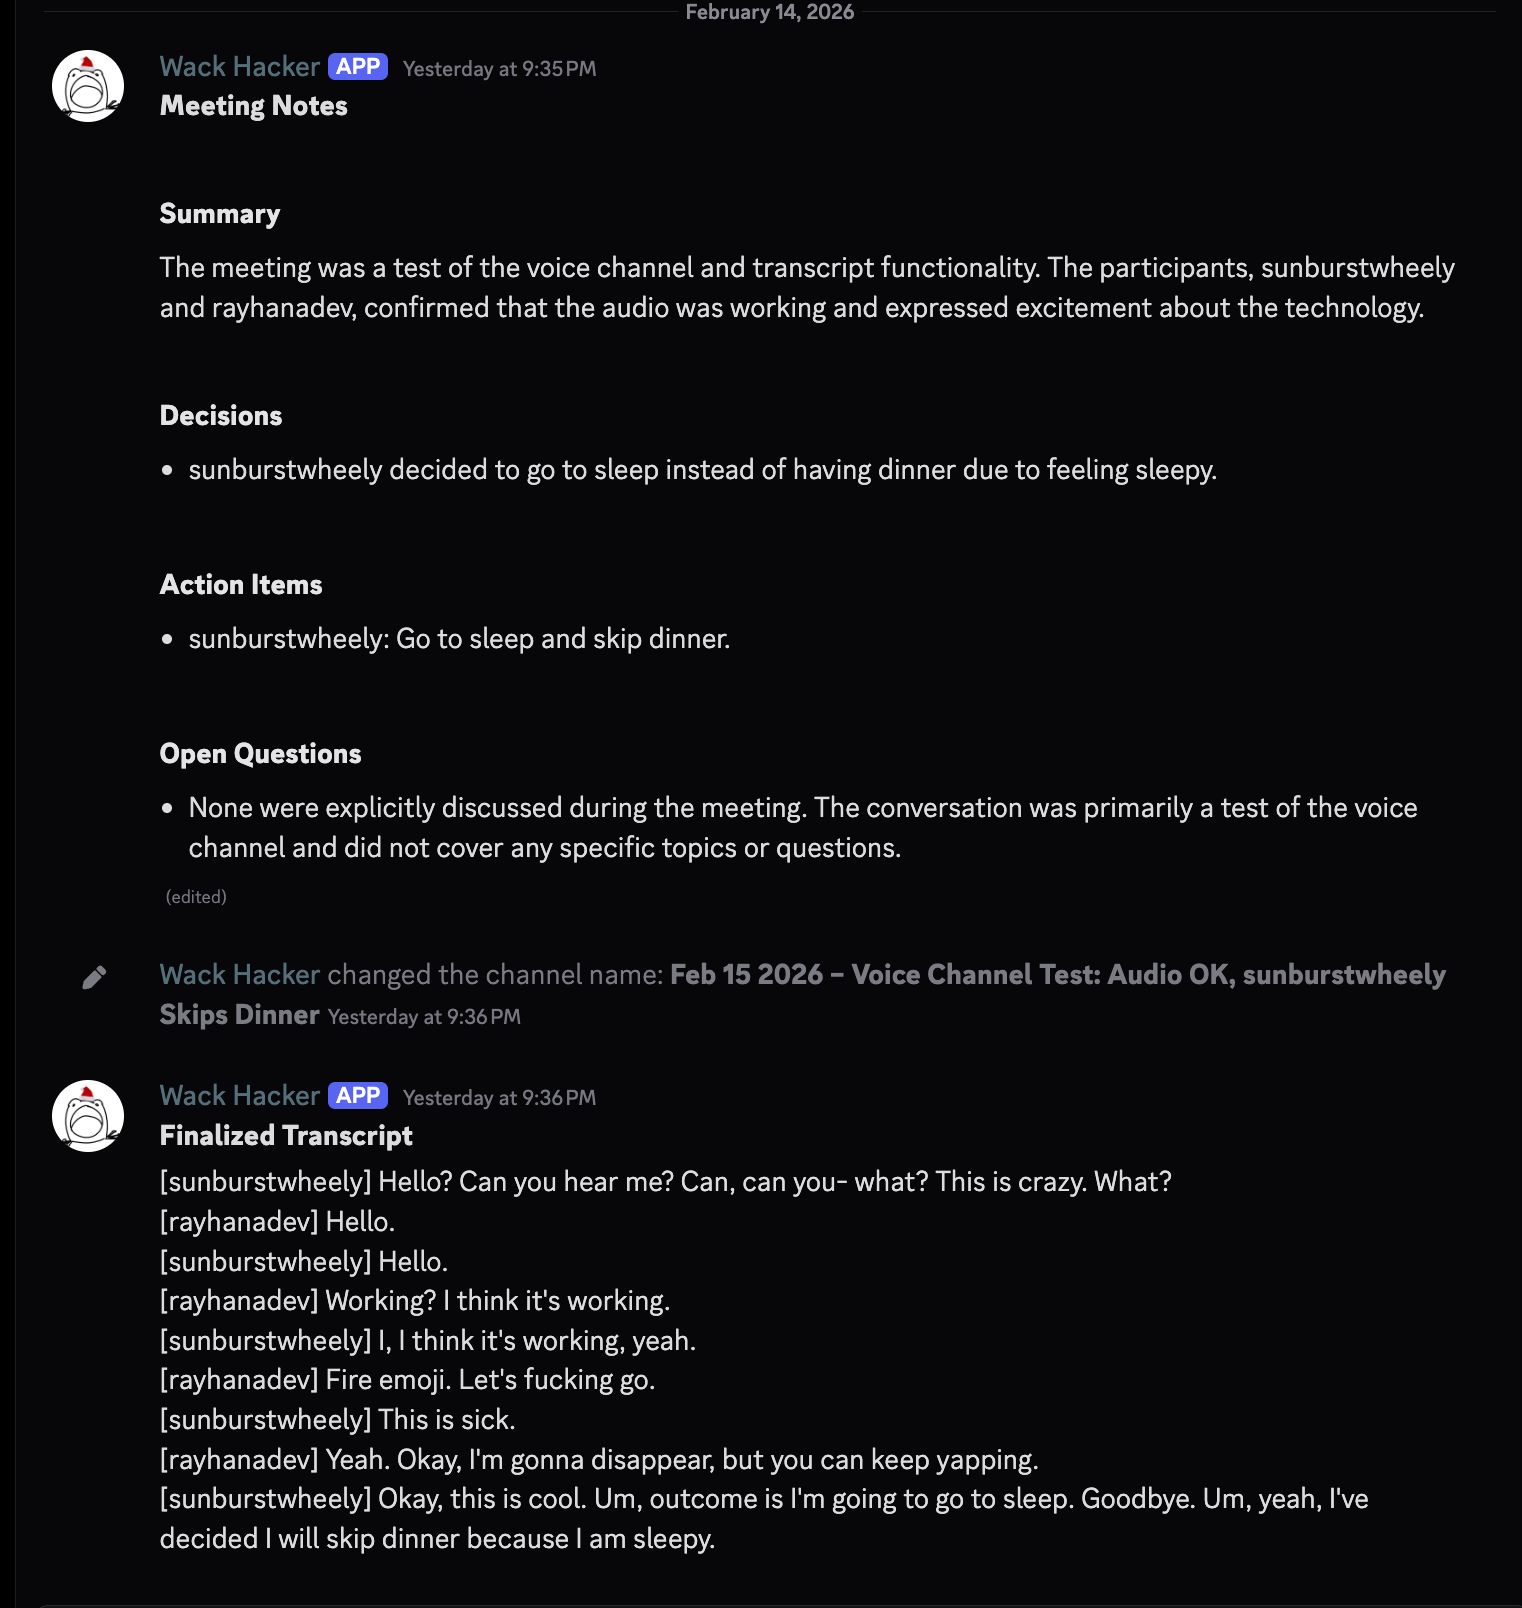
Task: Click APP badge on Meeting Notes message
Action: coord(357,67)
